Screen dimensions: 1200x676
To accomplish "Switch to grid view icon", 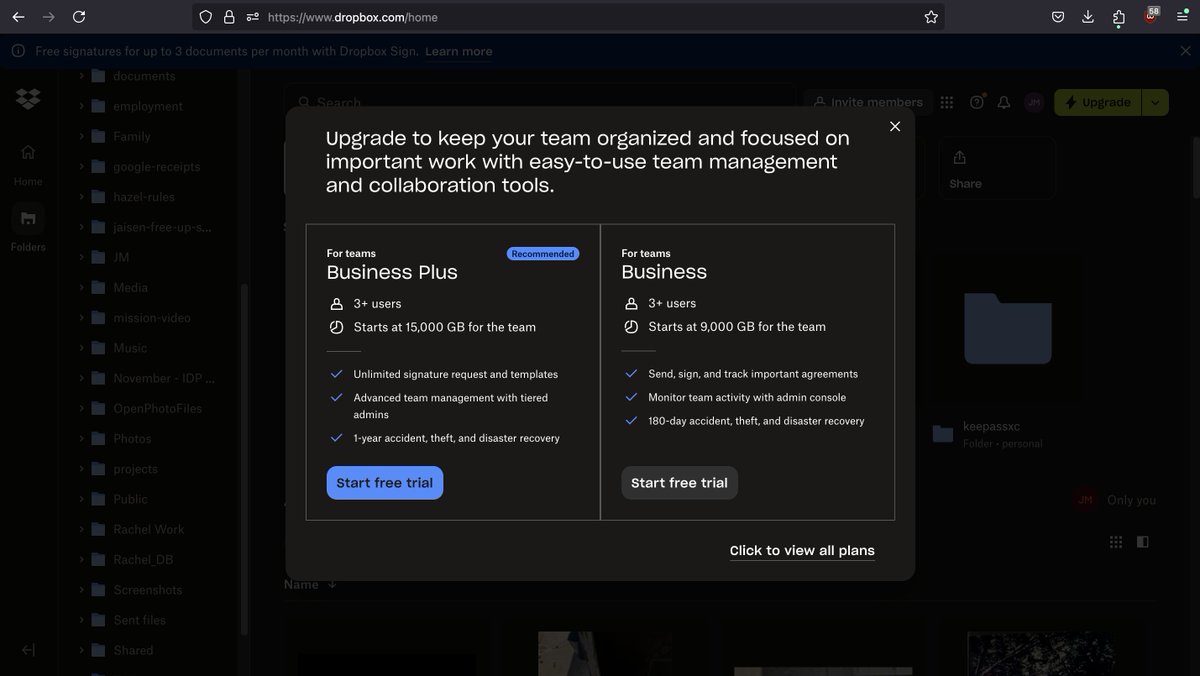I will pyautogui.click(x=1116, y=542).
